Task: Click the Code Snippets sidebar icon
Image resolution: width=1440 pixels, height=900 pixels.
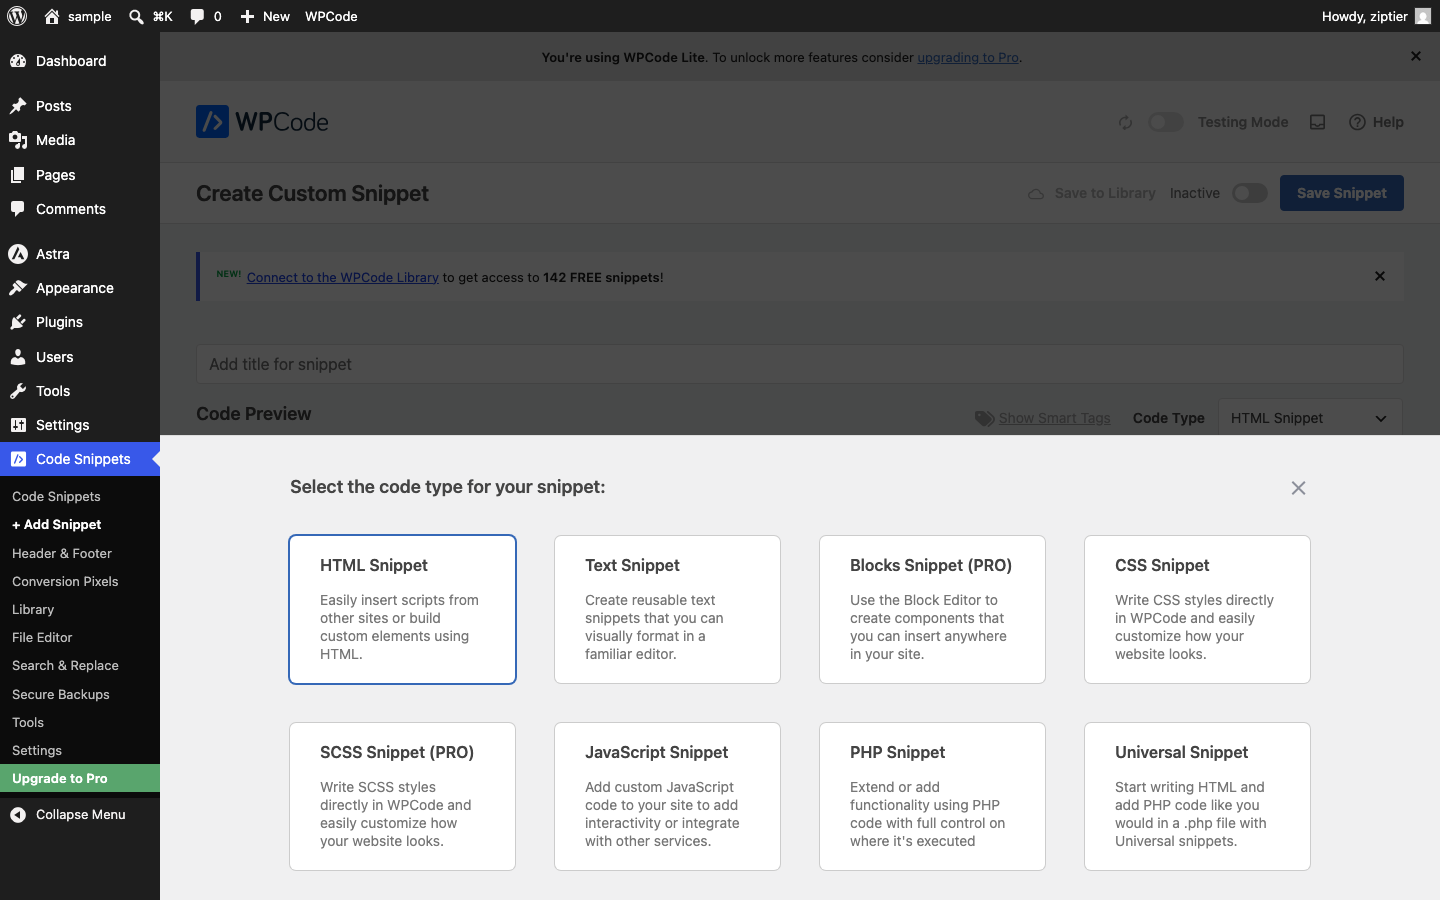Action: pyautogui.click(x=18, y=459)
